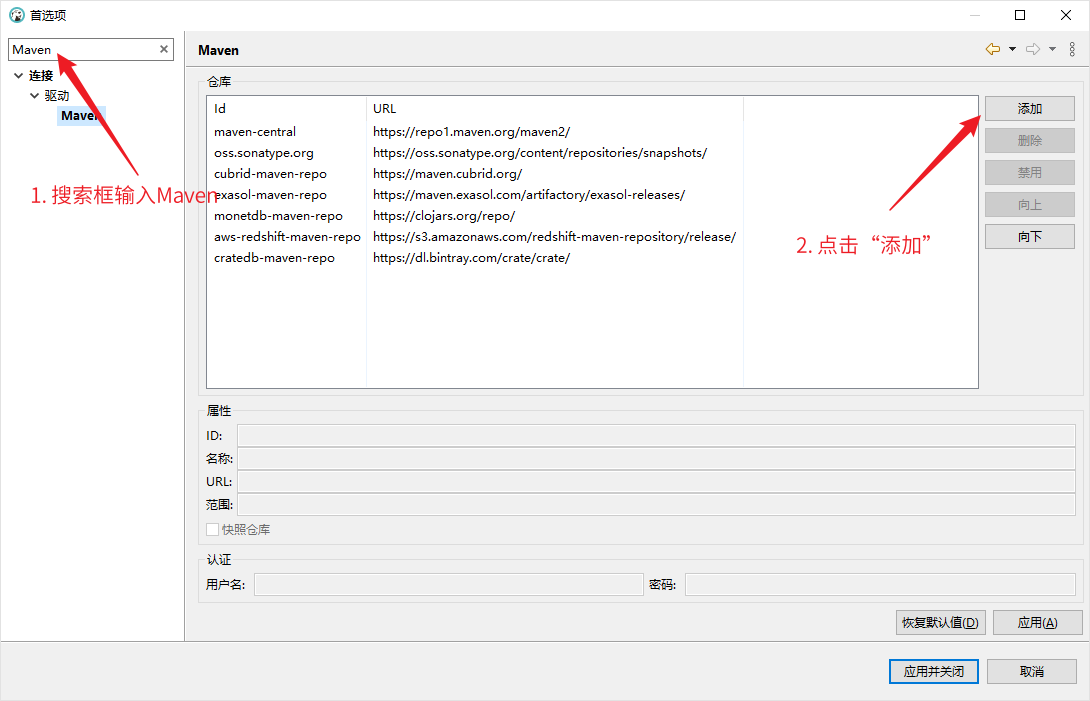Click the 向下 button

click(x=1029, y=236)
